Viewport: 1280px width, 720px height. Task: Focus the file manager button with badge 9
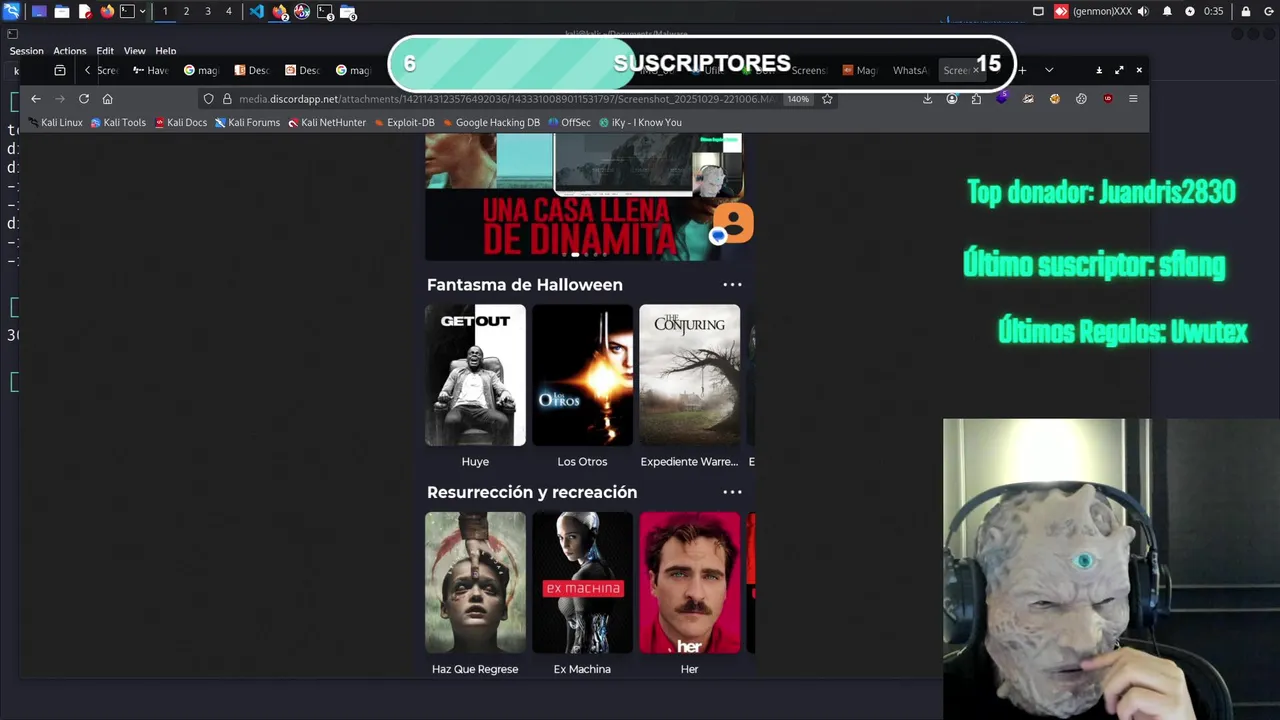tap(348, 12)
